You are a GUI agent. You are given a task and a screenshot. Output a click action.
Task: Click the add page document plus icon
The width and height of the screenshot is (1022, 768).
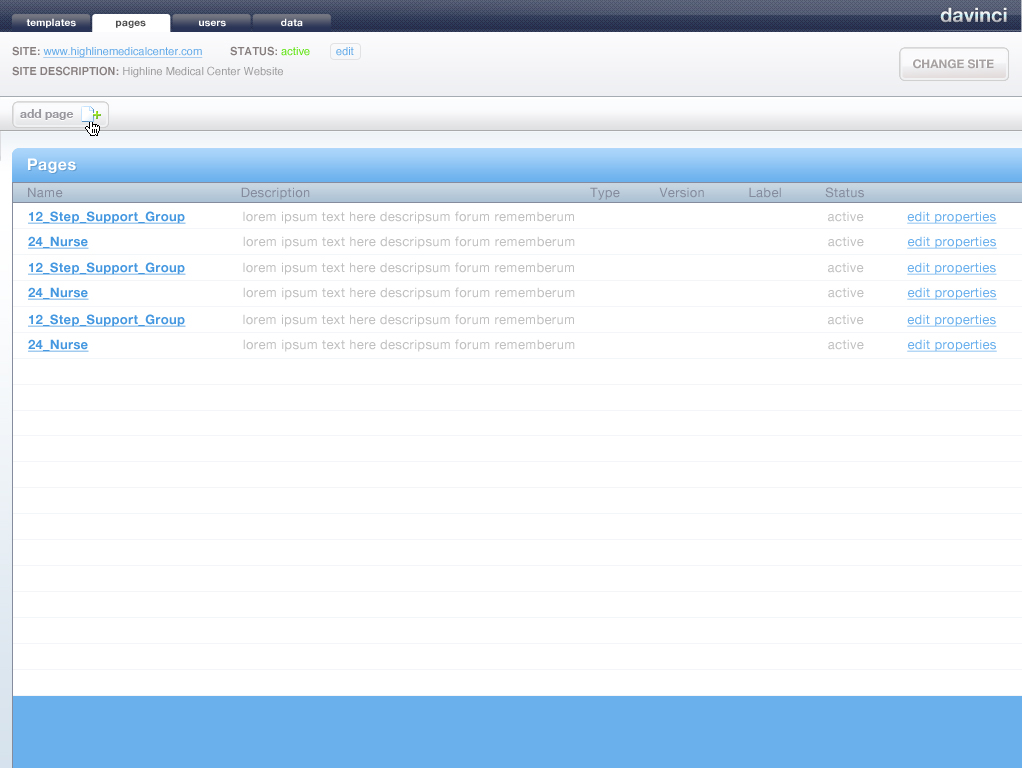click(91, 115)
